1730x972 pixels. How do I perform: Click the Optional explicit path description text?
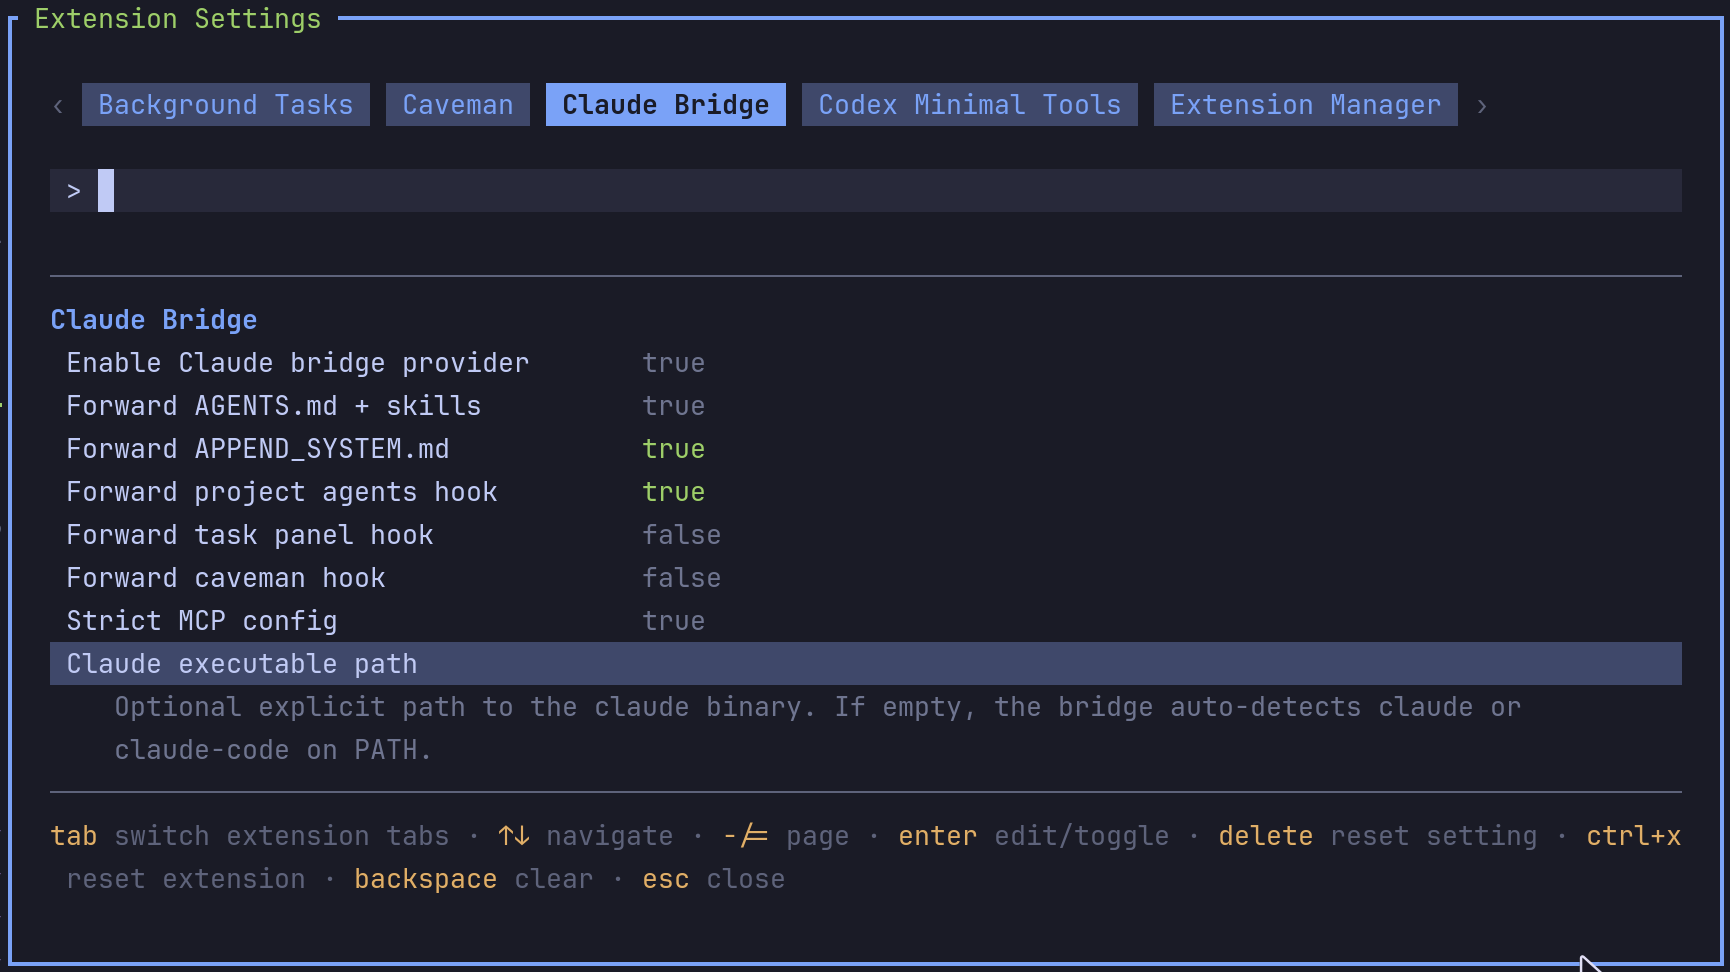tap(818, 729)
